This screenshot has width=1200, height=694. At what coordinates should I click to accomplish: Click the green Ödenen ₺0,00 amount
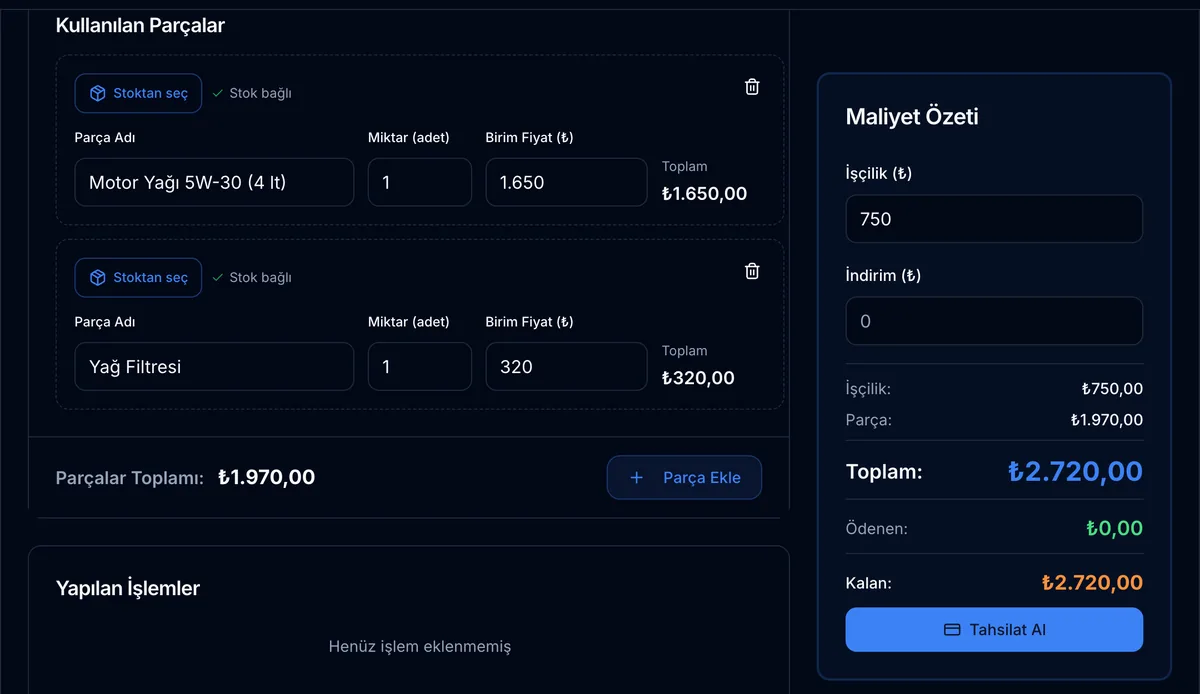1115,528
